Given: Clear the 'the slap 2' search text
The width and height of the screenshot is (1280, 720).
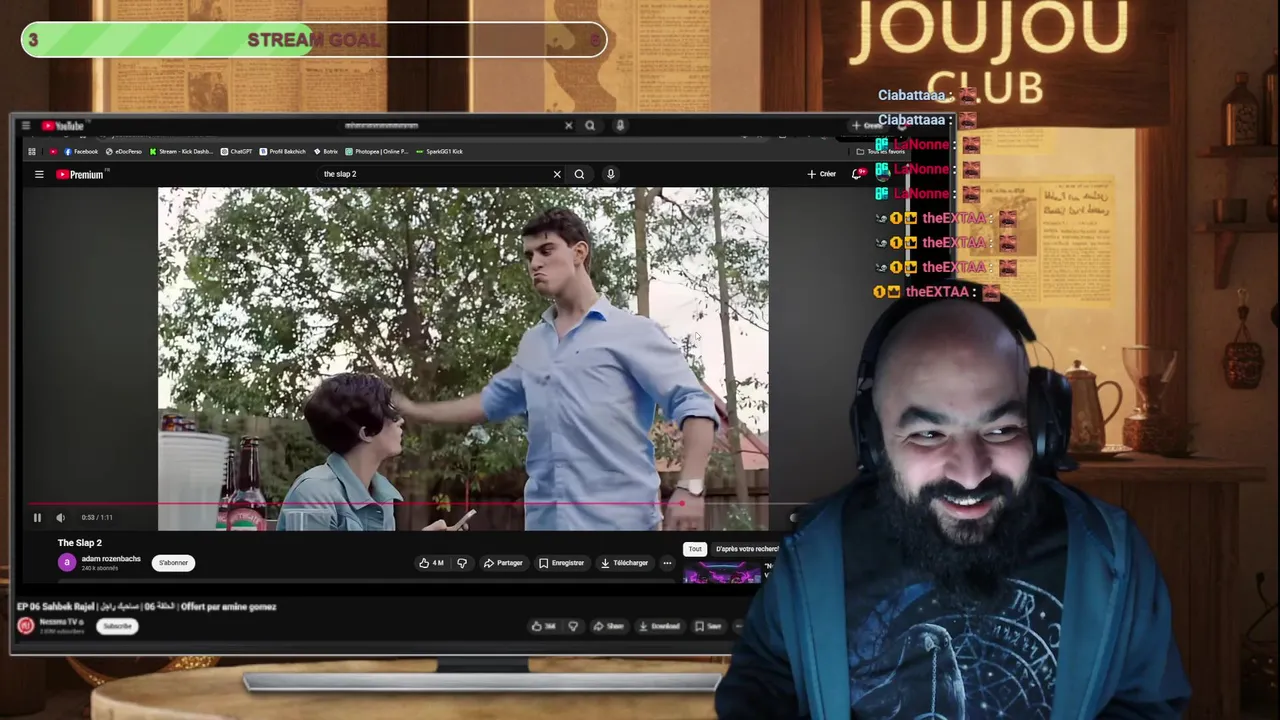Looking at the screenshot, I should pos(557,174).
